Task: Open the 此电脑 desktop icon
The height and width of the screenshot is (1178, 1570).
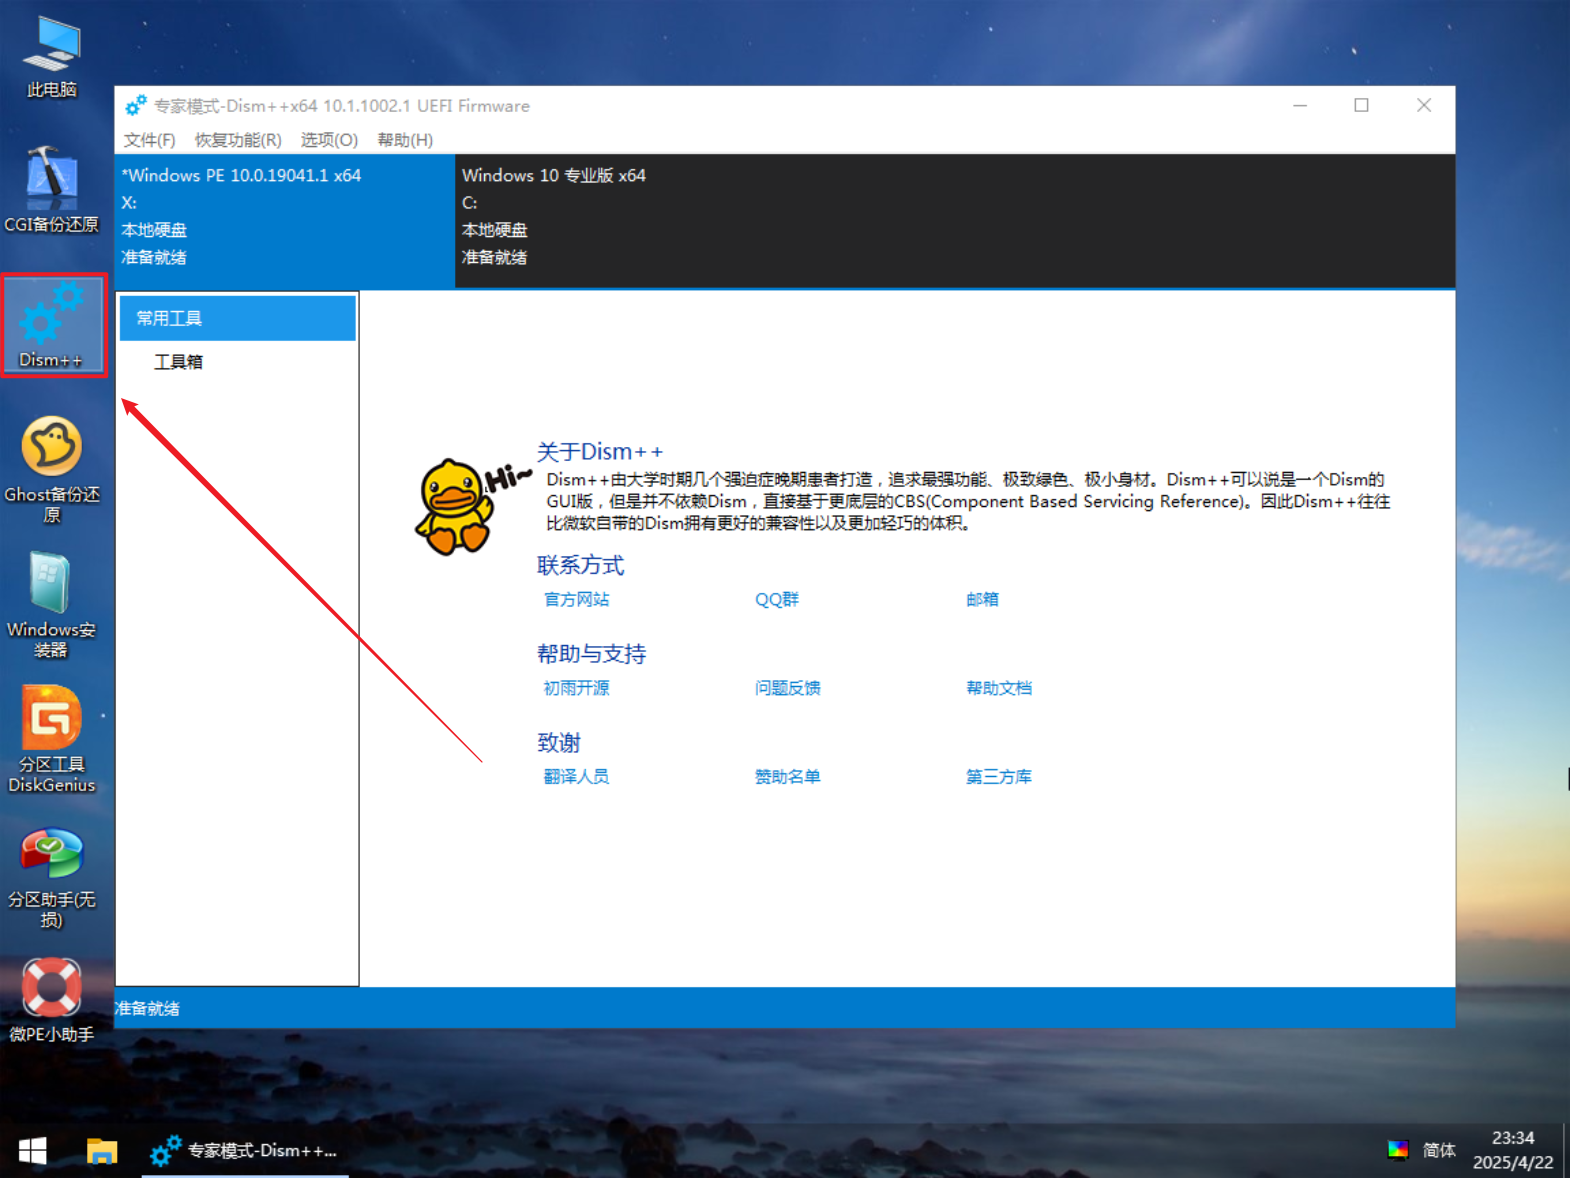Action: pyautogui.click(x=52, y=57)
